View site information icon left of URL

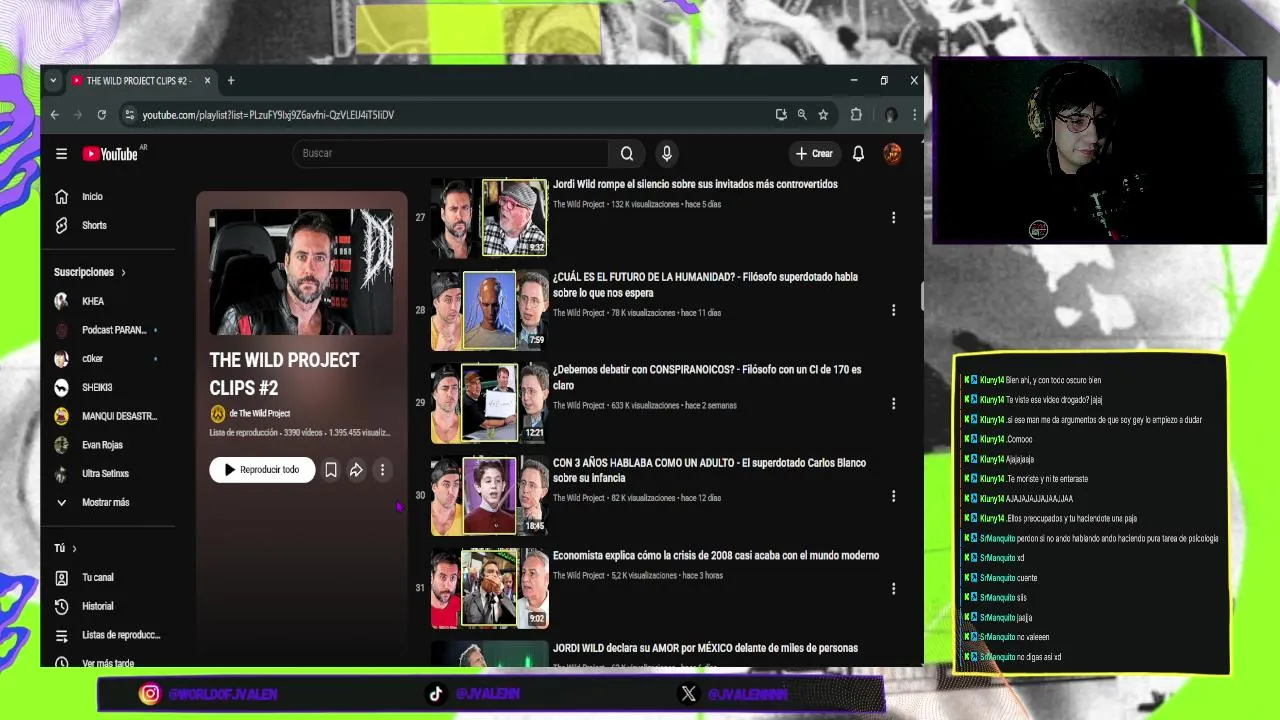coord(129,115)
